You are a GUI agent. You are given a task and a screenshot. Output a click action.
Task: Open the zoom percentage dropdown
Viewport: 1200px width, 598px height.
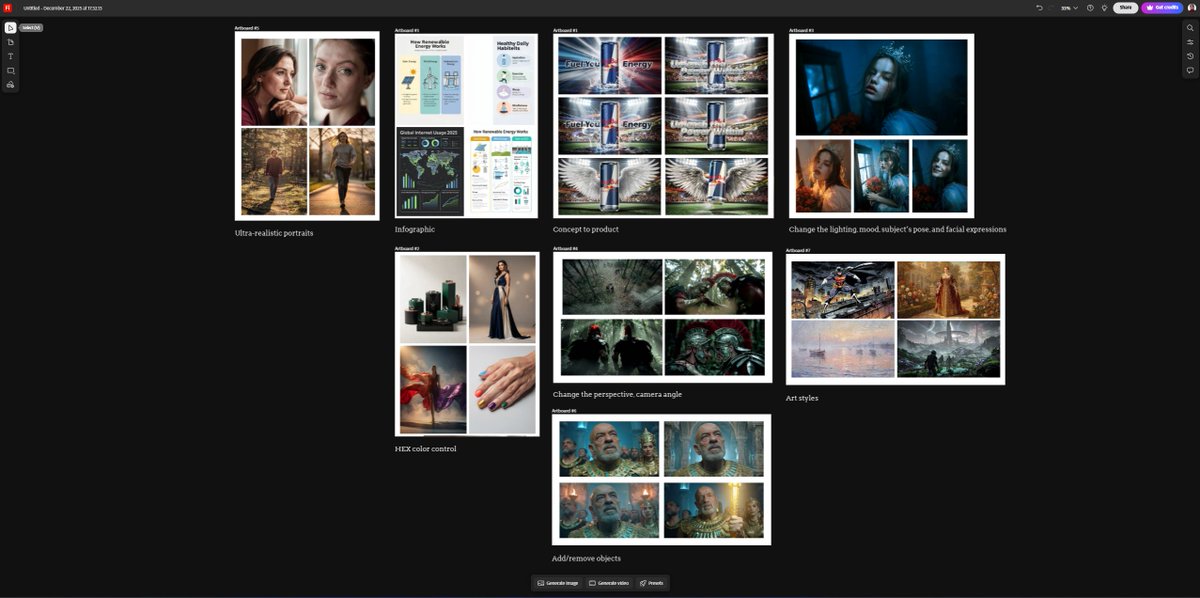click(x=1068, y=7)
